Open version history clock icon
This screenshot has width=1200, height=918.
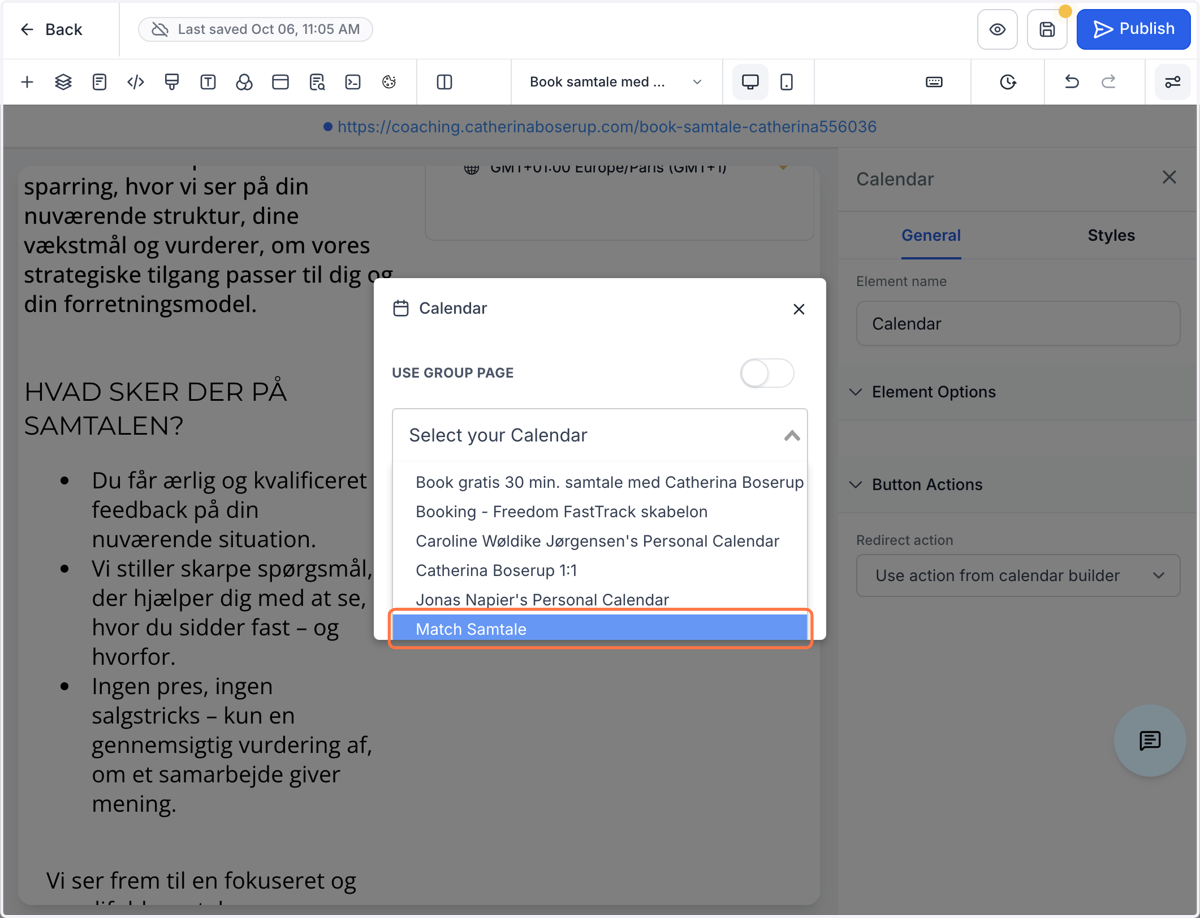point(1008,82)
